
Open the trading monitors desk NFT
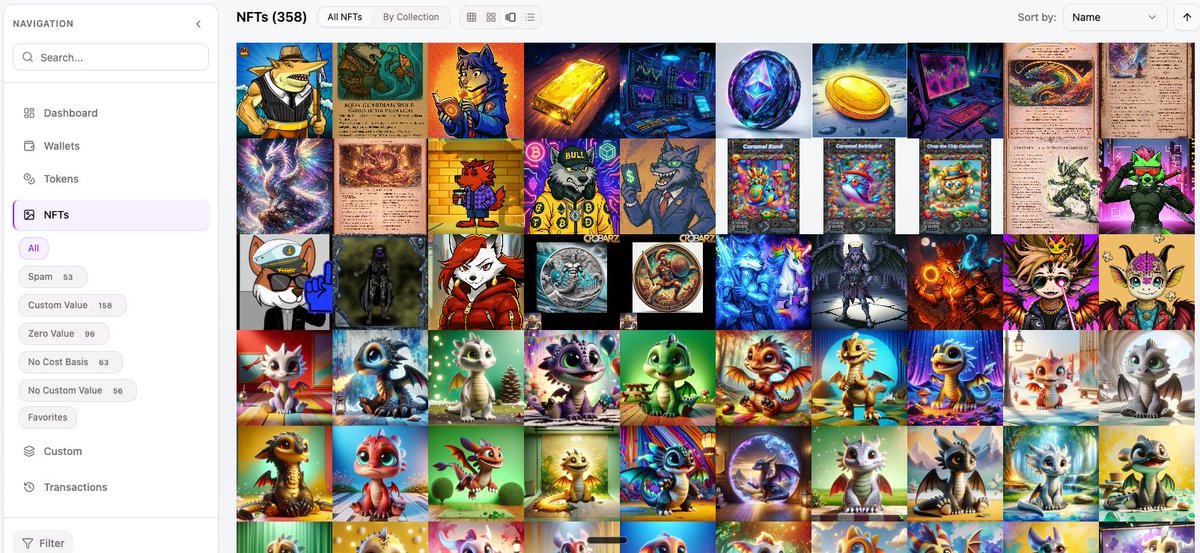point(668,90)
